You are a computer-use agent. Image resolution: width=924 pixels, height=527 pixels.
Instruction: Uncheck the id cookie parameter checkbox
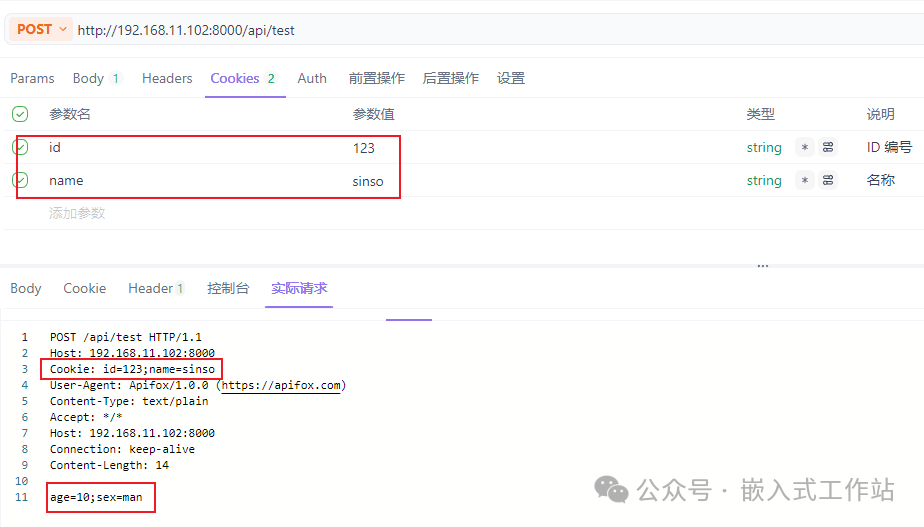pos(20,148)
